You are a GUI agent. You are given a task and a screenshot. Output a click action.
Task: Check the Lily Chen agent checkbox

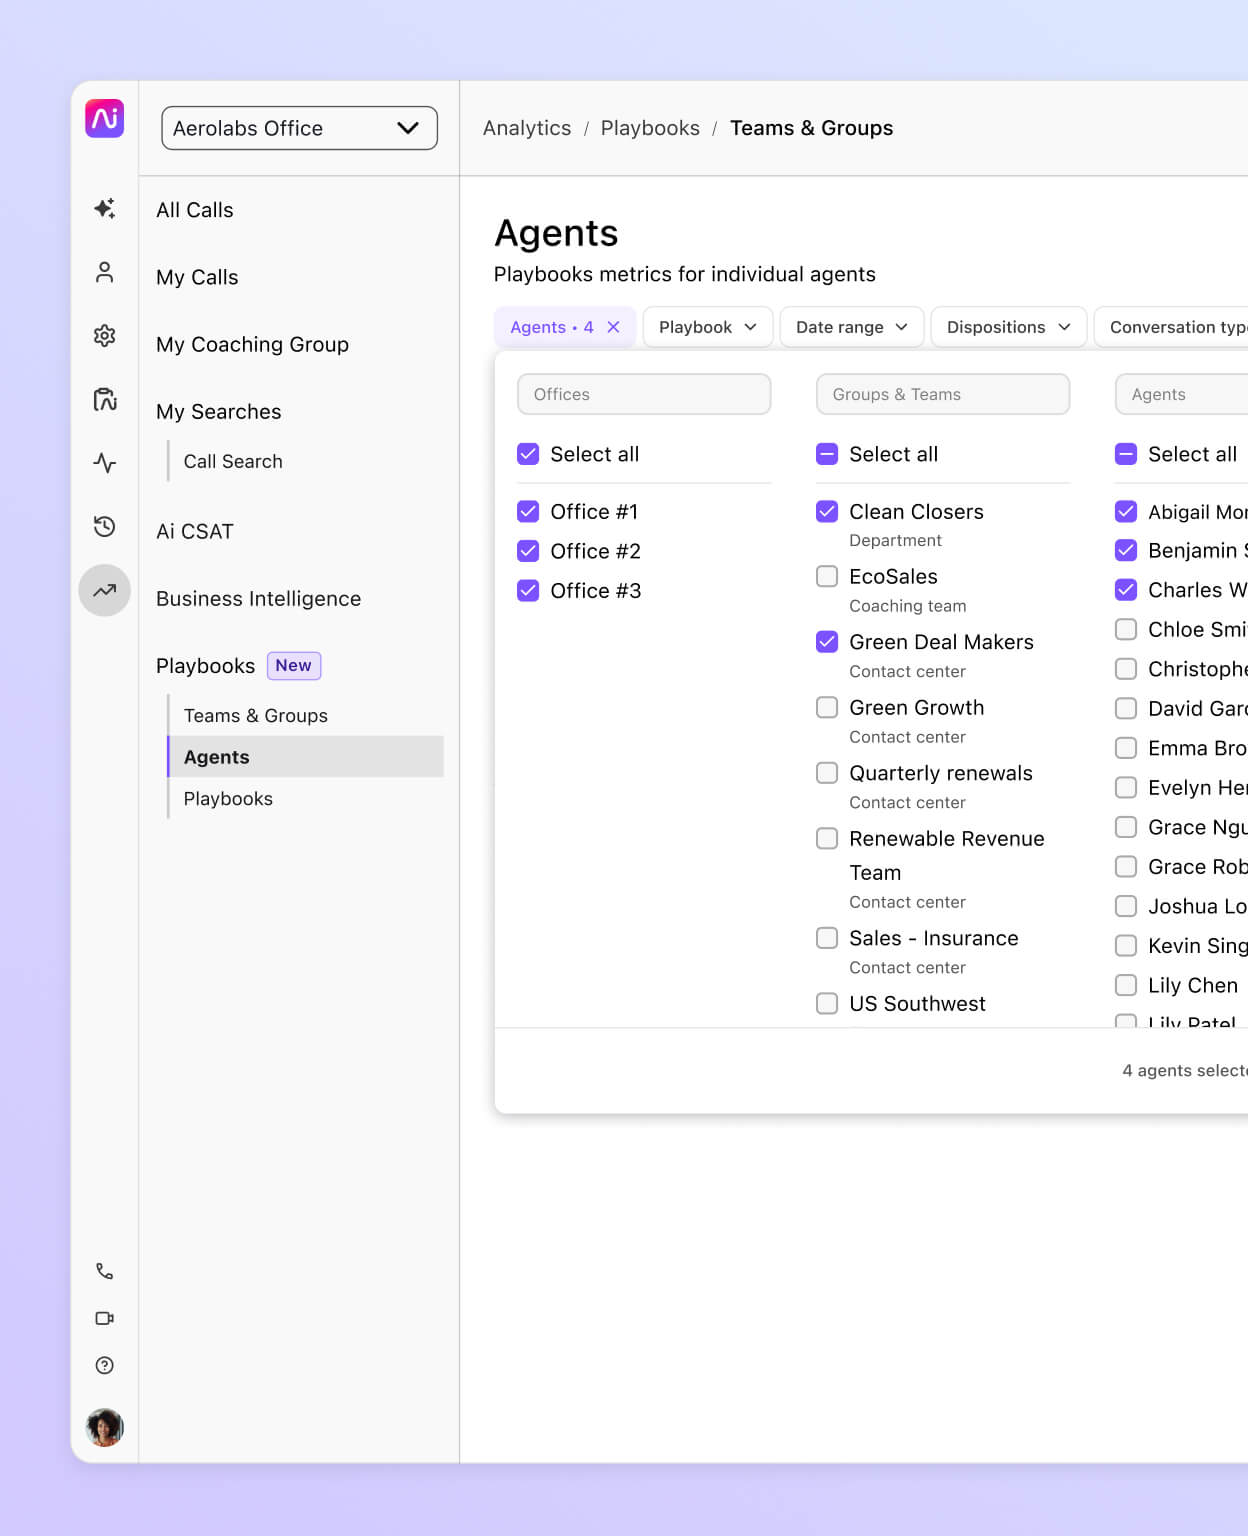(x=1126, y=985)
